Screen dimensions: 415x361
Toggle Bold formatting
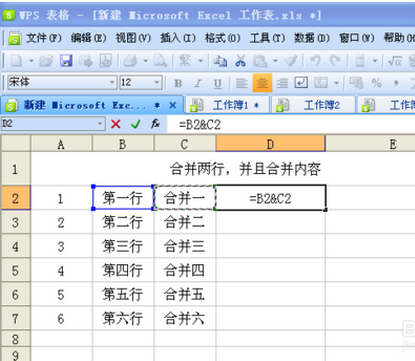click(178, 83)
